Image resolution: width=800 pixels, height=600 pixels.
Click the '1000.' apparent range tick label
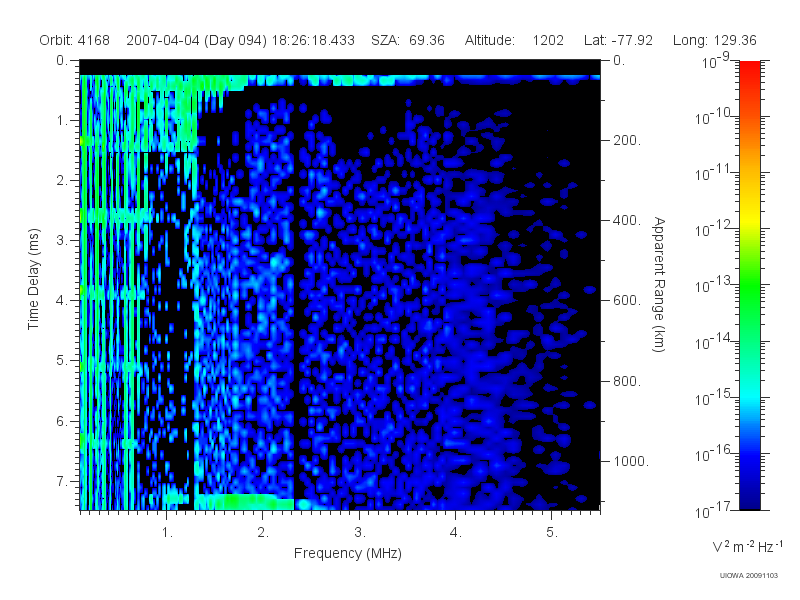(631, 461)
